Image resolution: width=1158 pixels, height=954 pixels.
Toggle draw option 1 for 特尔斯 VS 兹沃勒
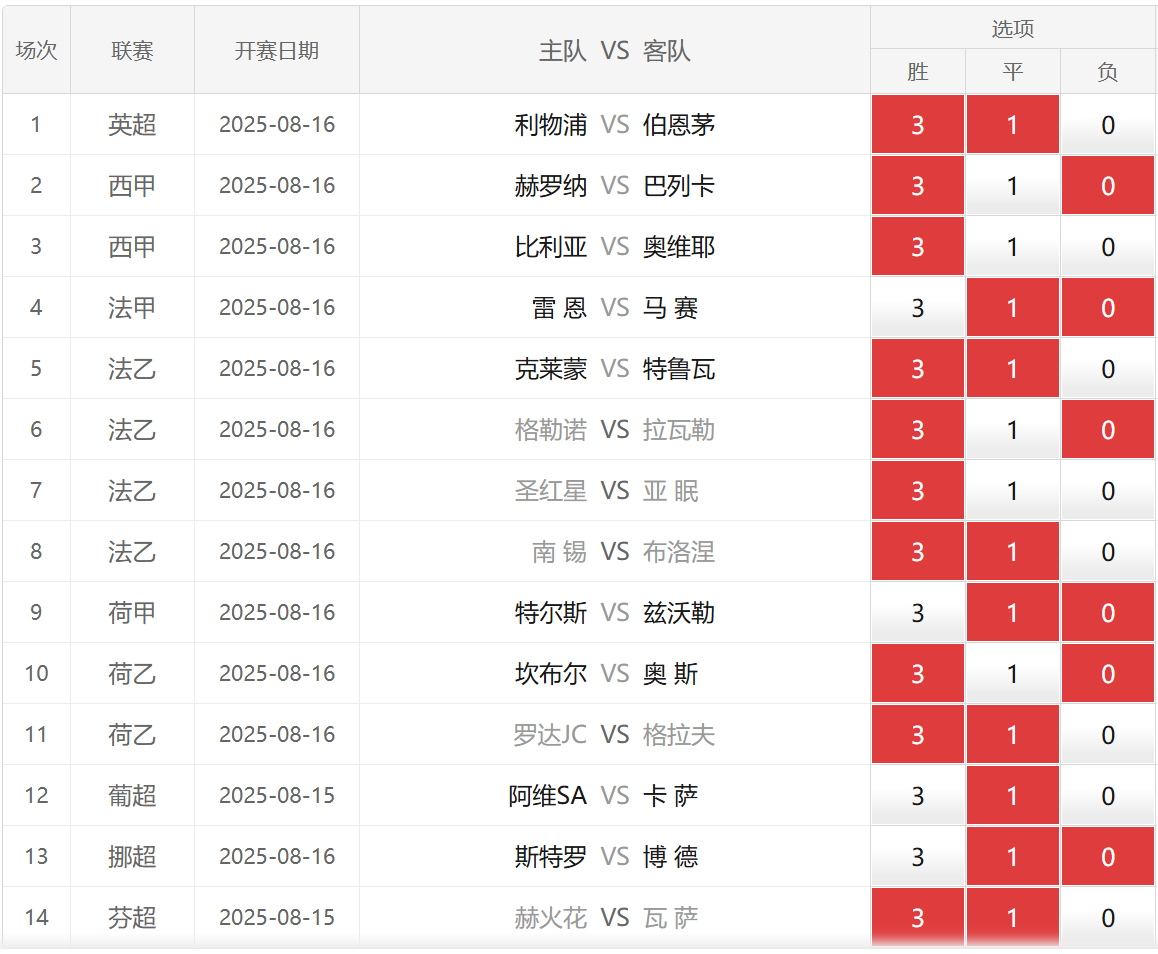pyautogui.click(x=1013, y=613)
